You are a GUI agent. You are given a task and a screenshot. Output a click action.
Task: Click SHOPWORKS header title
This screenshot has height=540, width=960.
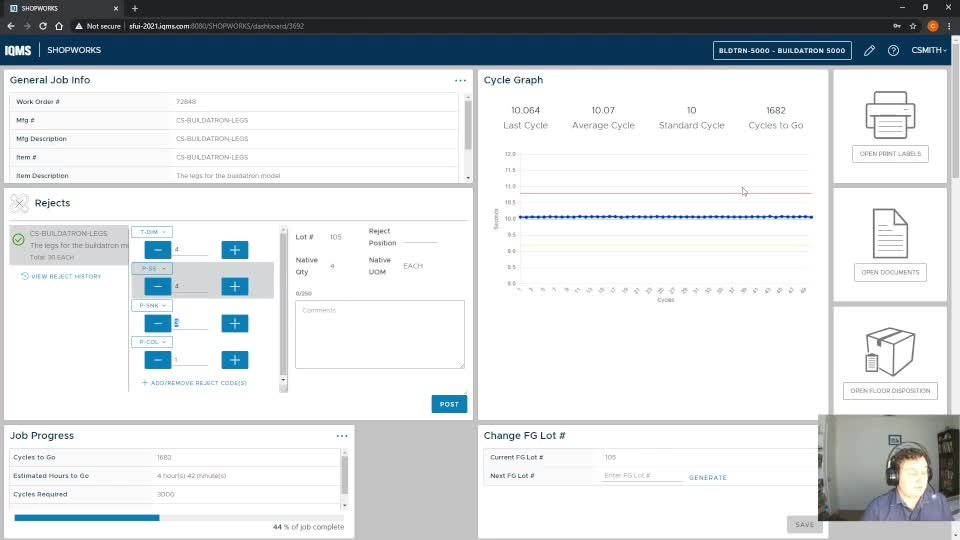click(74, 50)
